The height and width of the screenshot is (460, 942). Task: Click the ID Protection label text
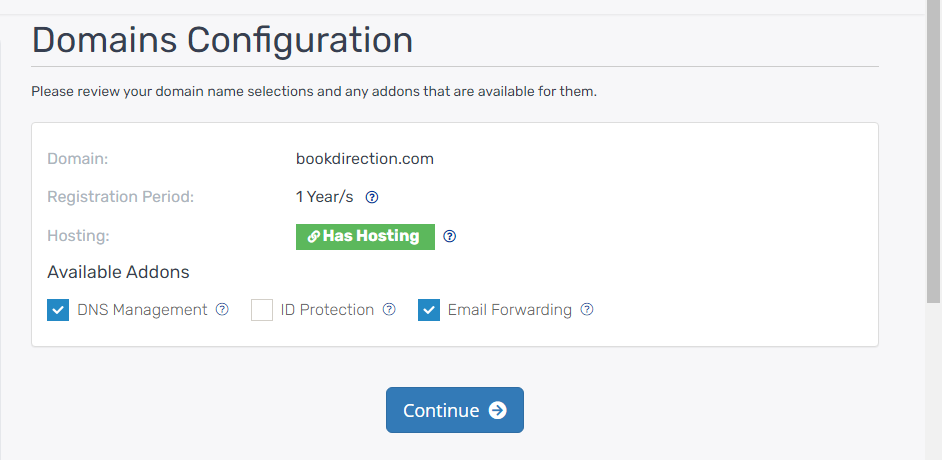click(x=327, y=310)
